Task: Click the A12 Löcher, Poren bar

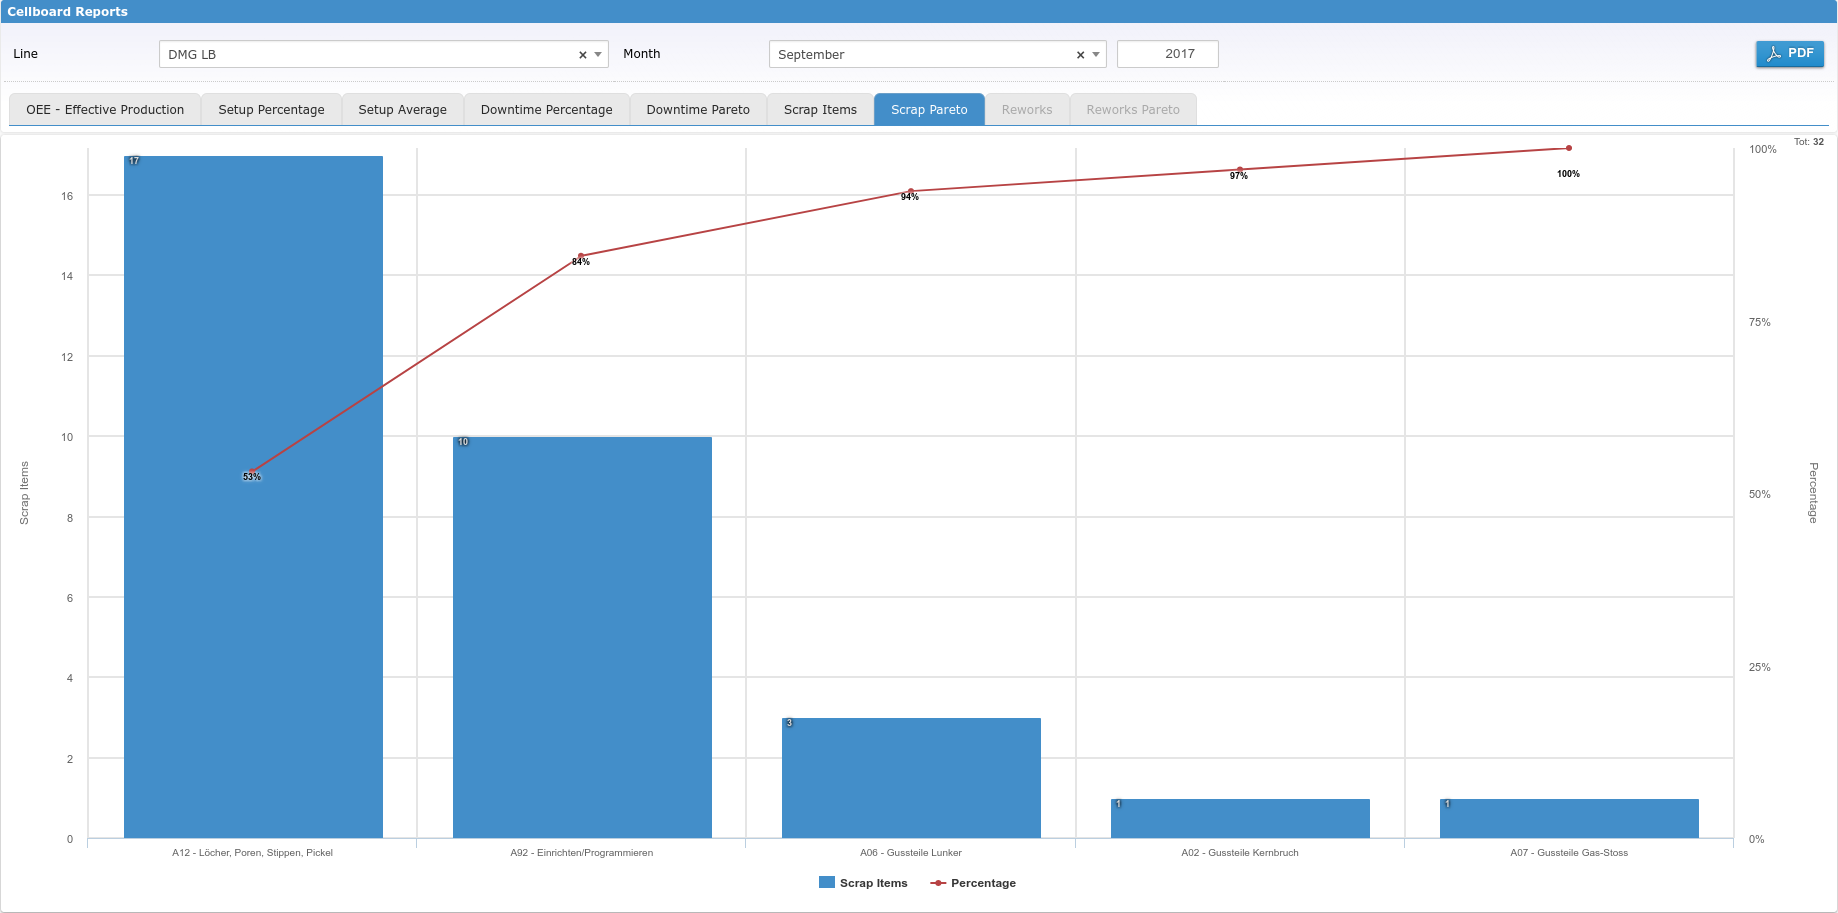Action: click(x=253, y=600)
